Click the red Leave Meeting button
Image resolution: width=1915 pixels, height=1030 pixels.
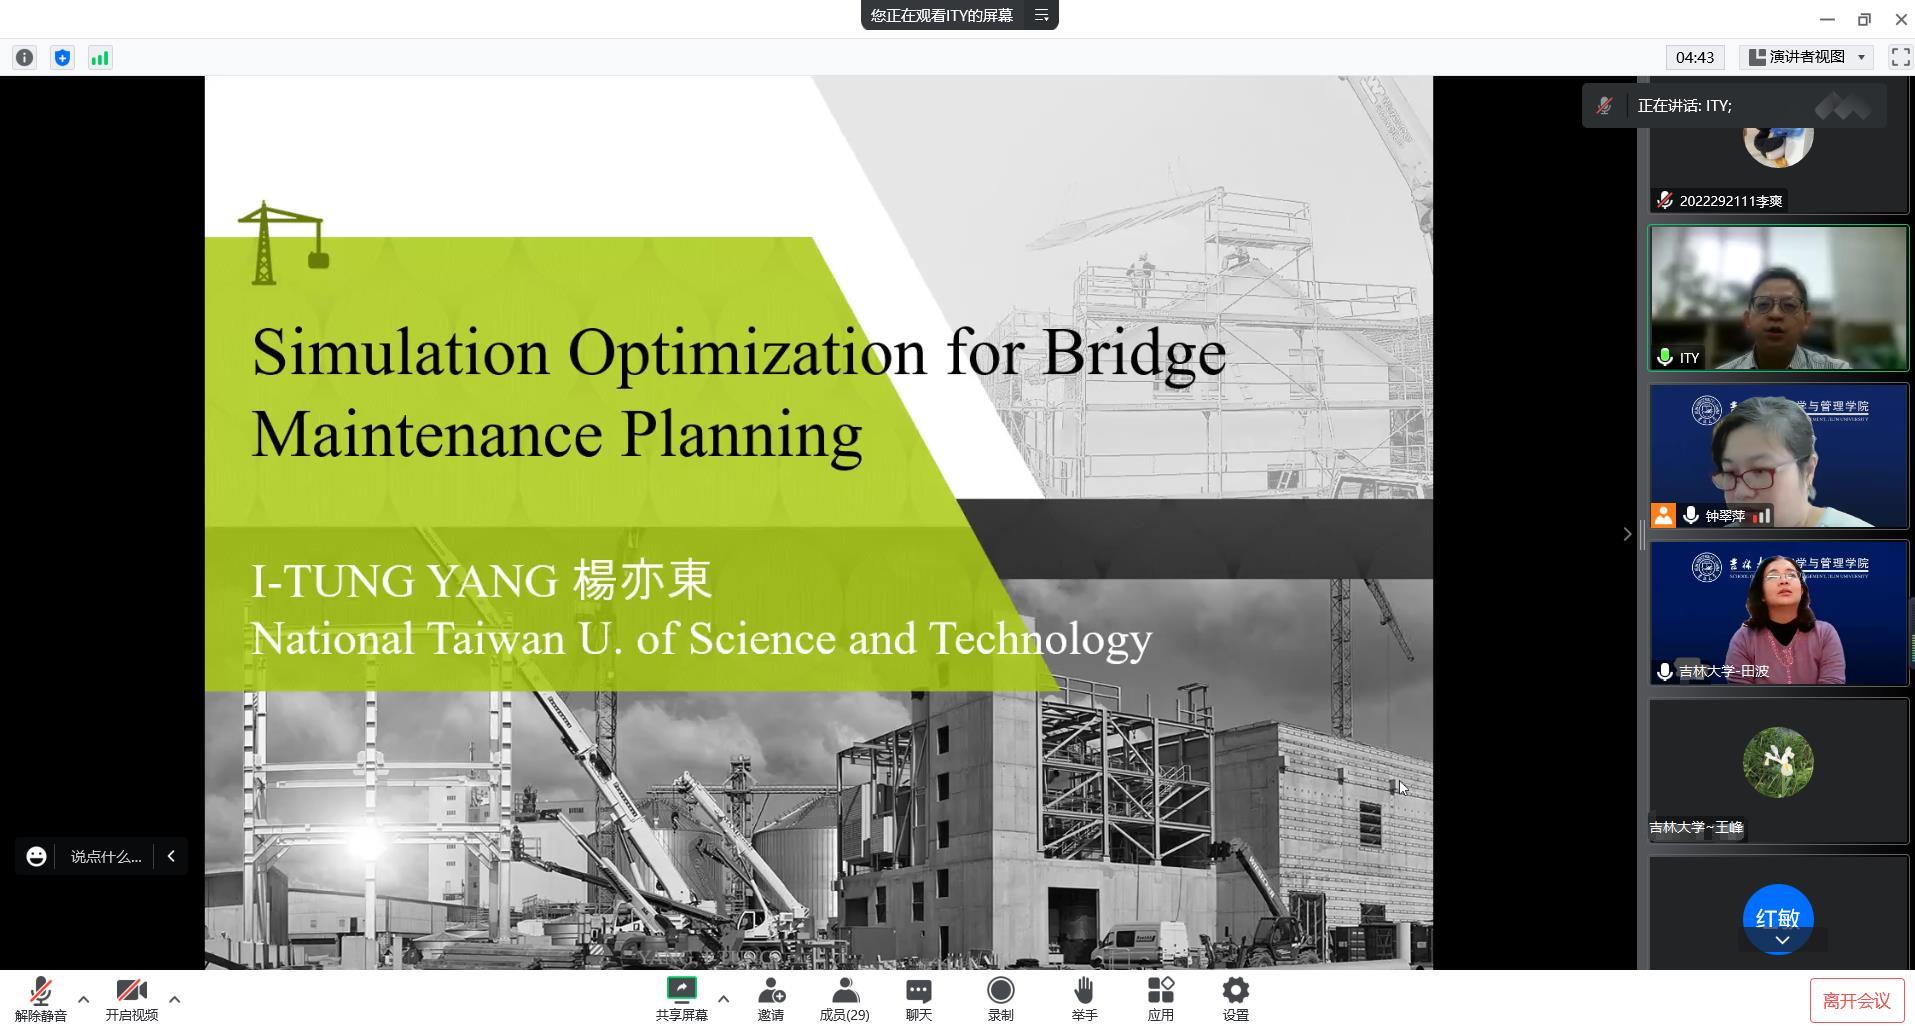pos(1856,1001)
